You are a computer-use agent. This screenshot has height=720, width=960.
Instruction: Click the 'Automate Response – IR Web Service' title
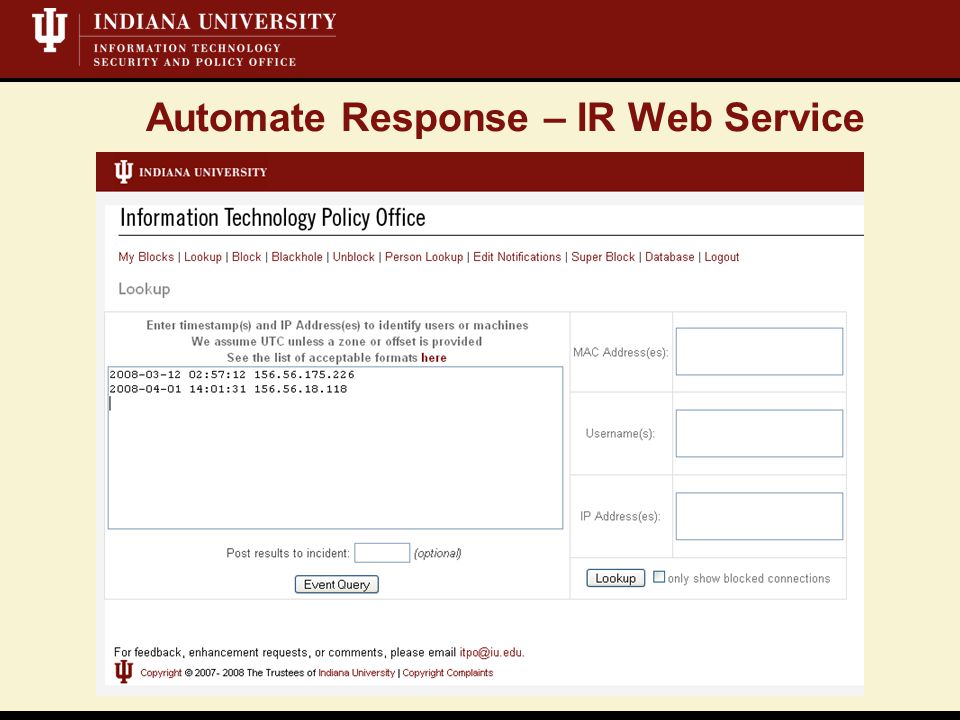click(504, 117)
